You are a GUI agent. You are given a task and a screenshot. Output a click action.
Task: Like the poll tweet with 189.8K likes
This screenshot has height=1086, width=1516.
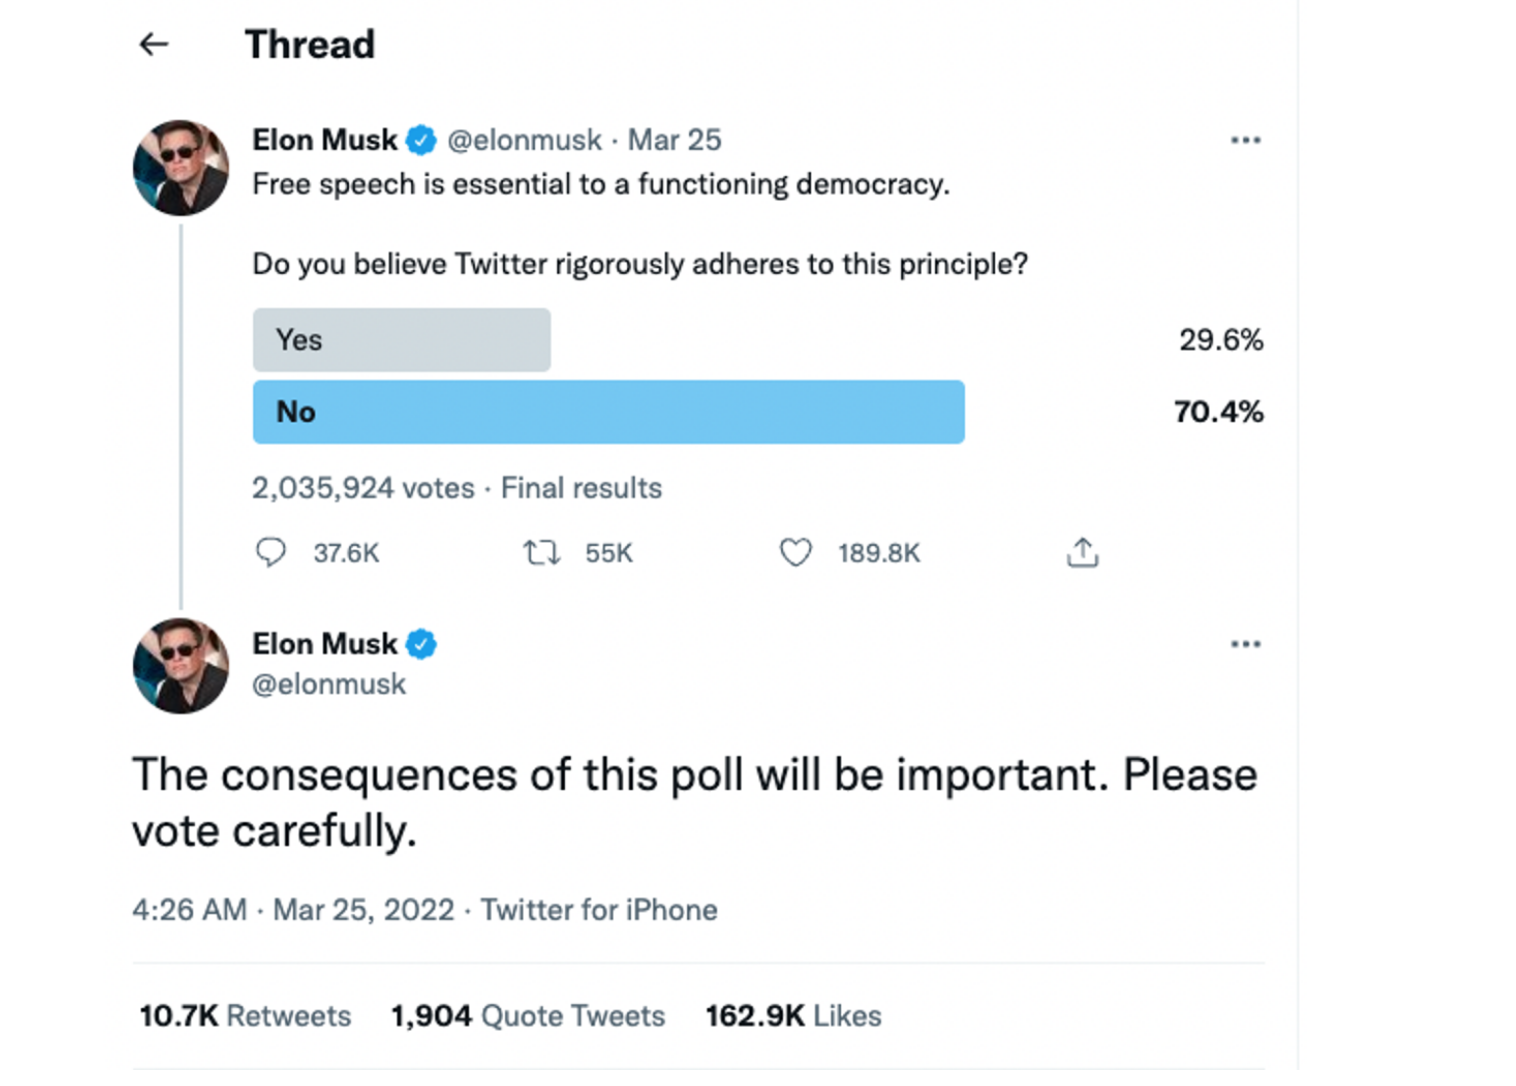[796, 552]
